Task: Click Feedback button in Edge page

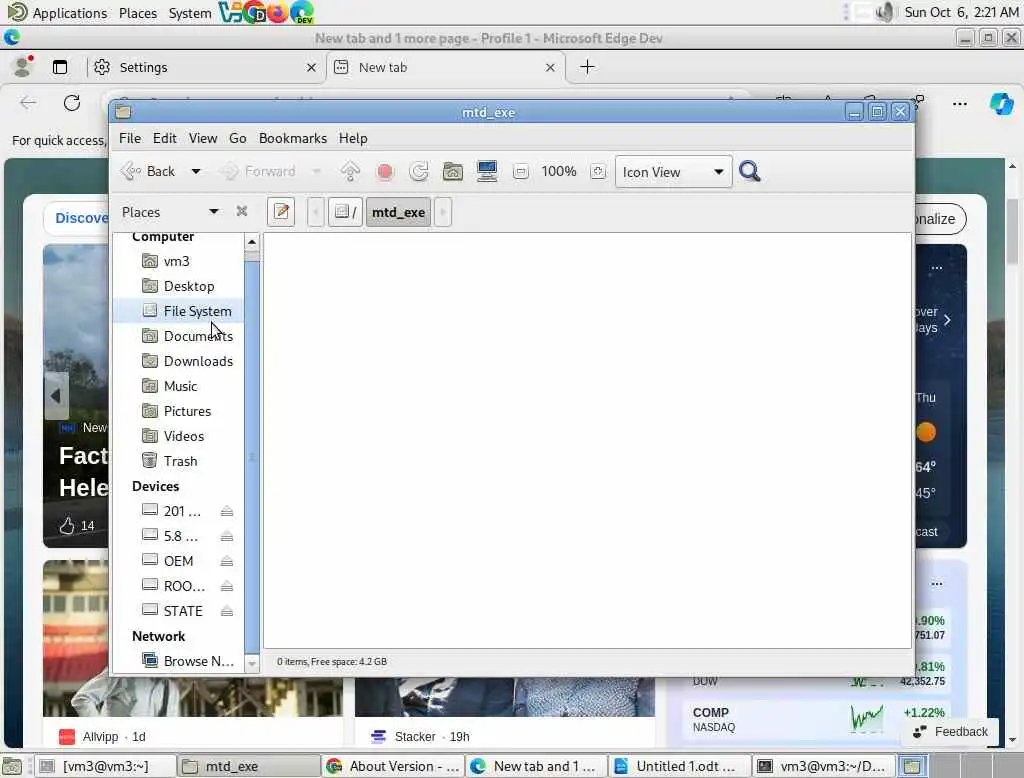Action: coord(951,732)
